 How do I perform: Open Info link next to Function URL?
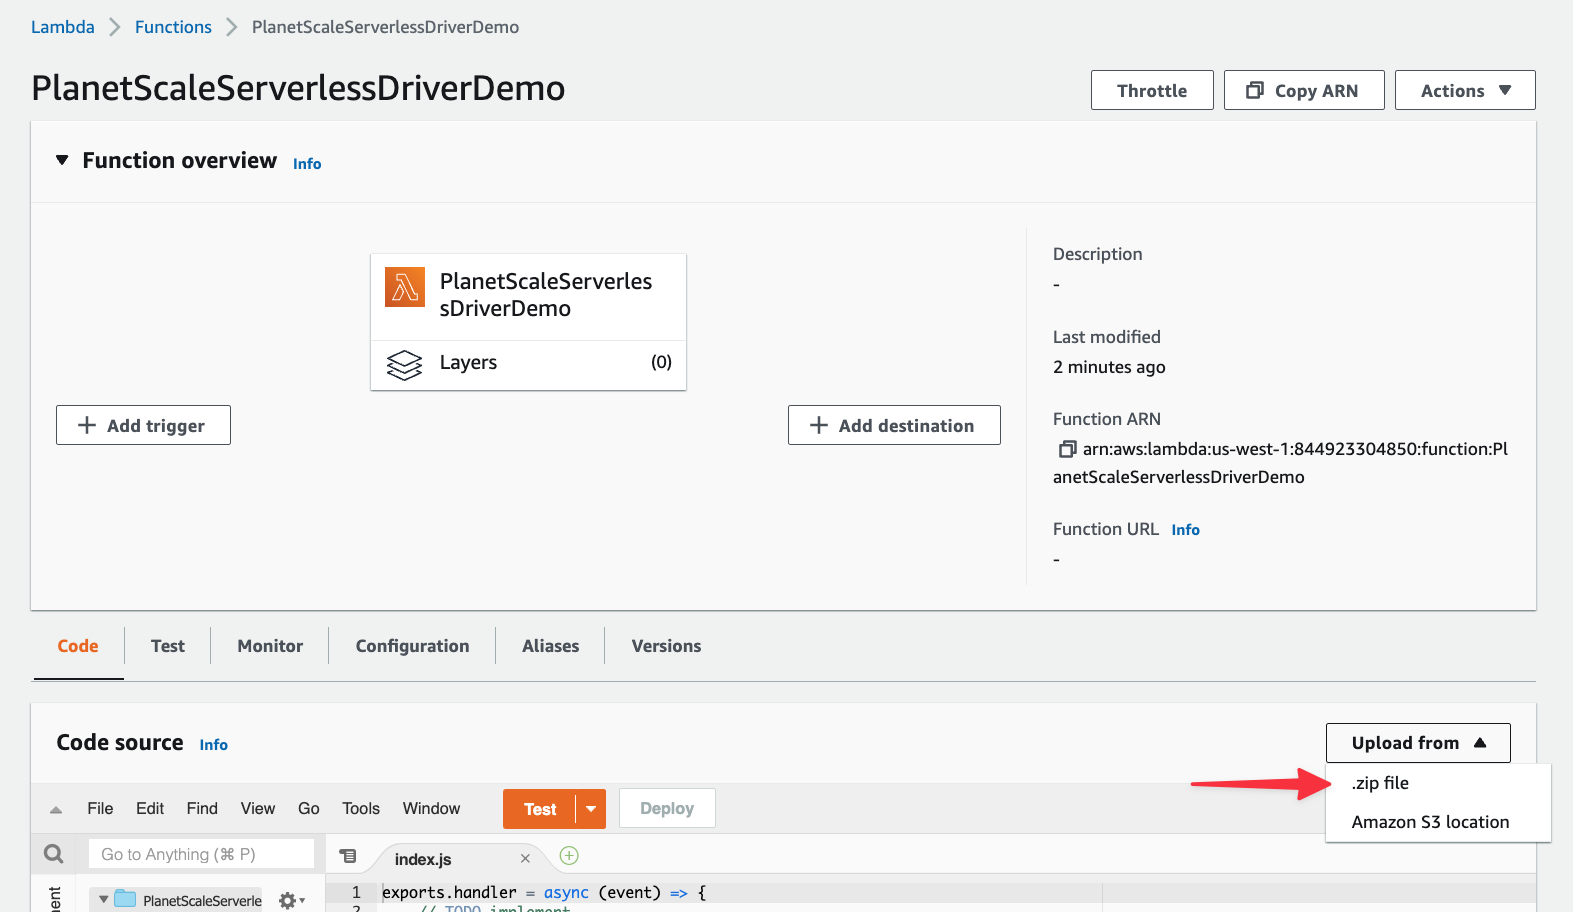click(1185, 530)
